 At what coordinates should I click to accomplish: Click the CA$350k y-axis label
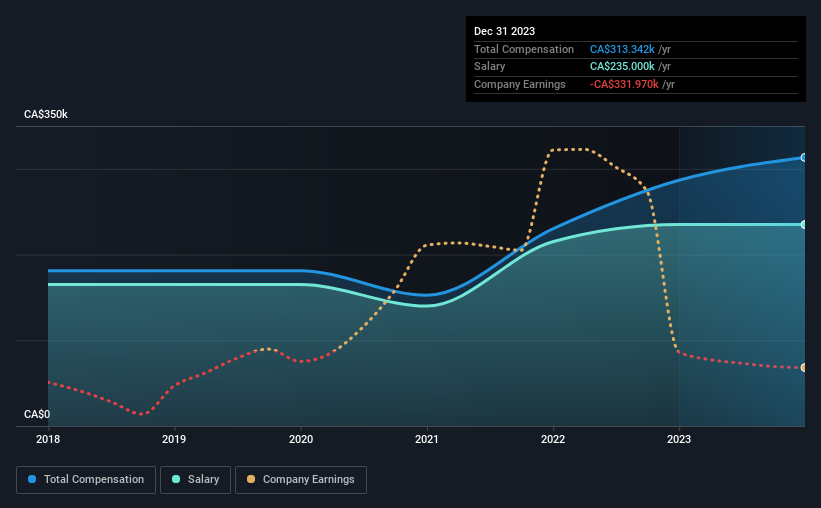pos(46,114)
